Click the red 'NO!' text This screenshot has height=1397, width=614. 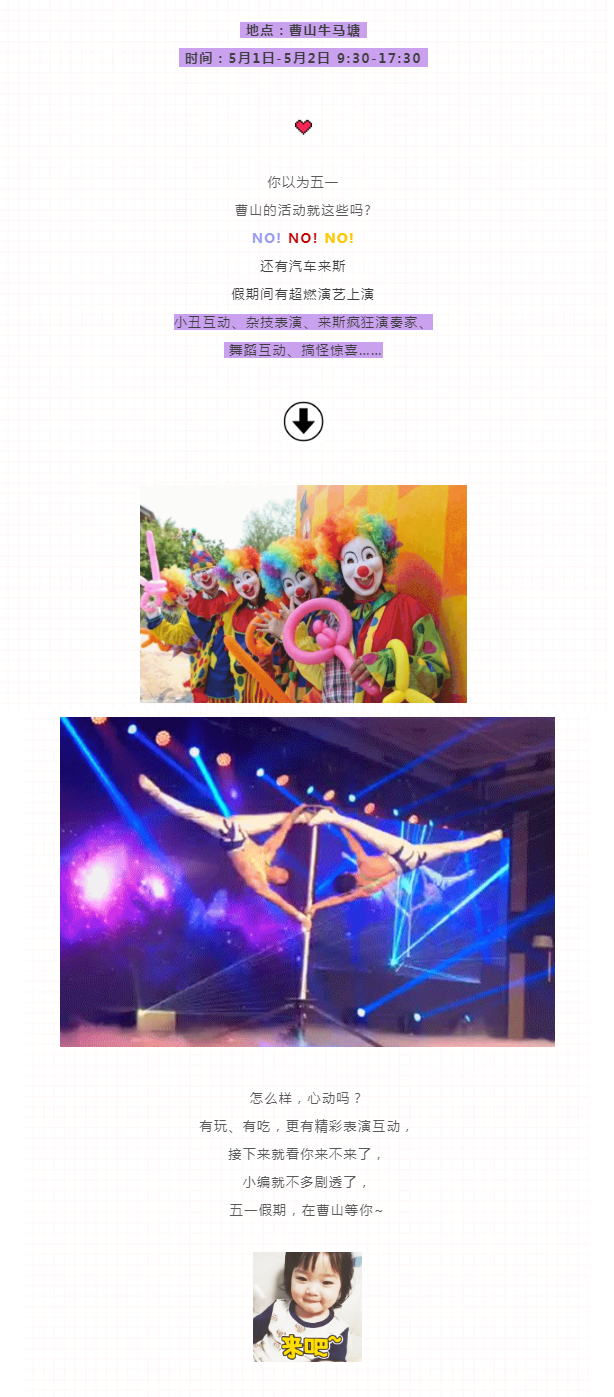point(303,238)
